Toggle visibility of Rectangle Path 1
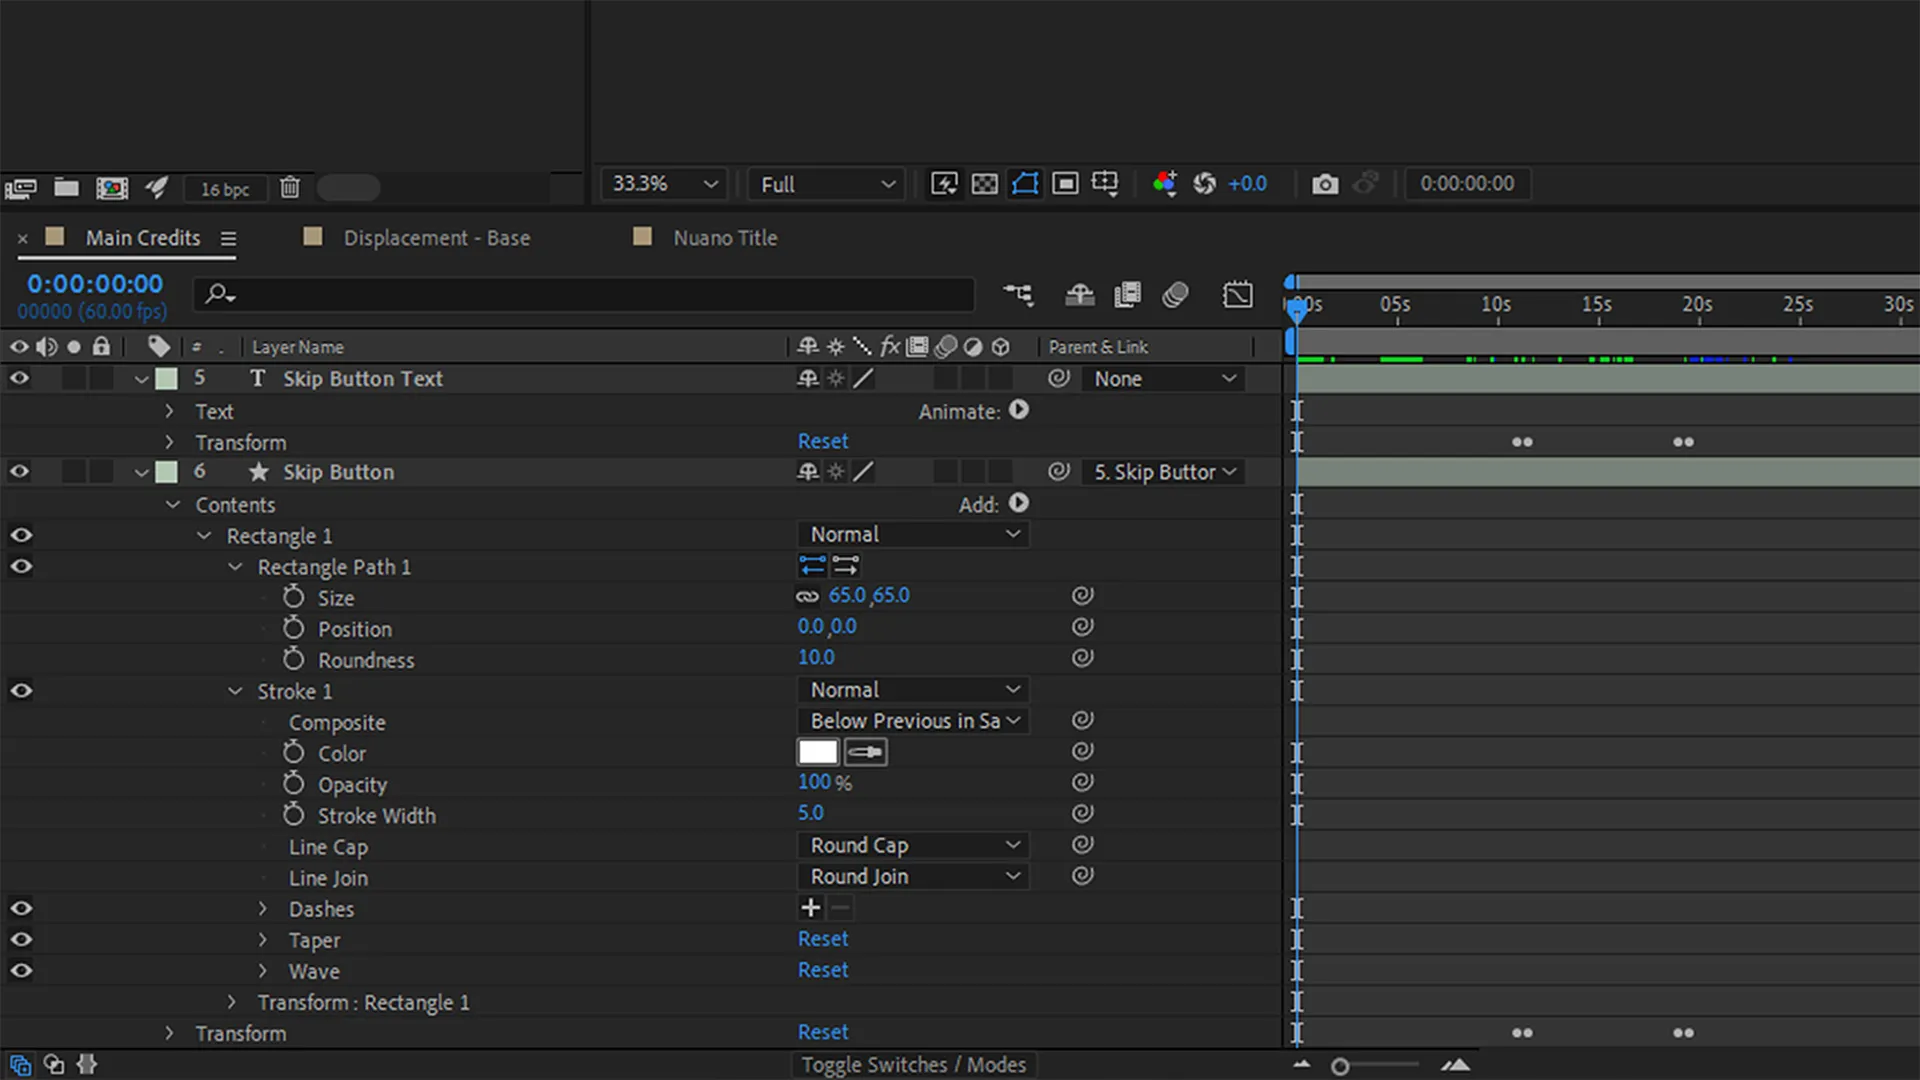This screenshot has height=1080, width=1920. pos(21,566)
